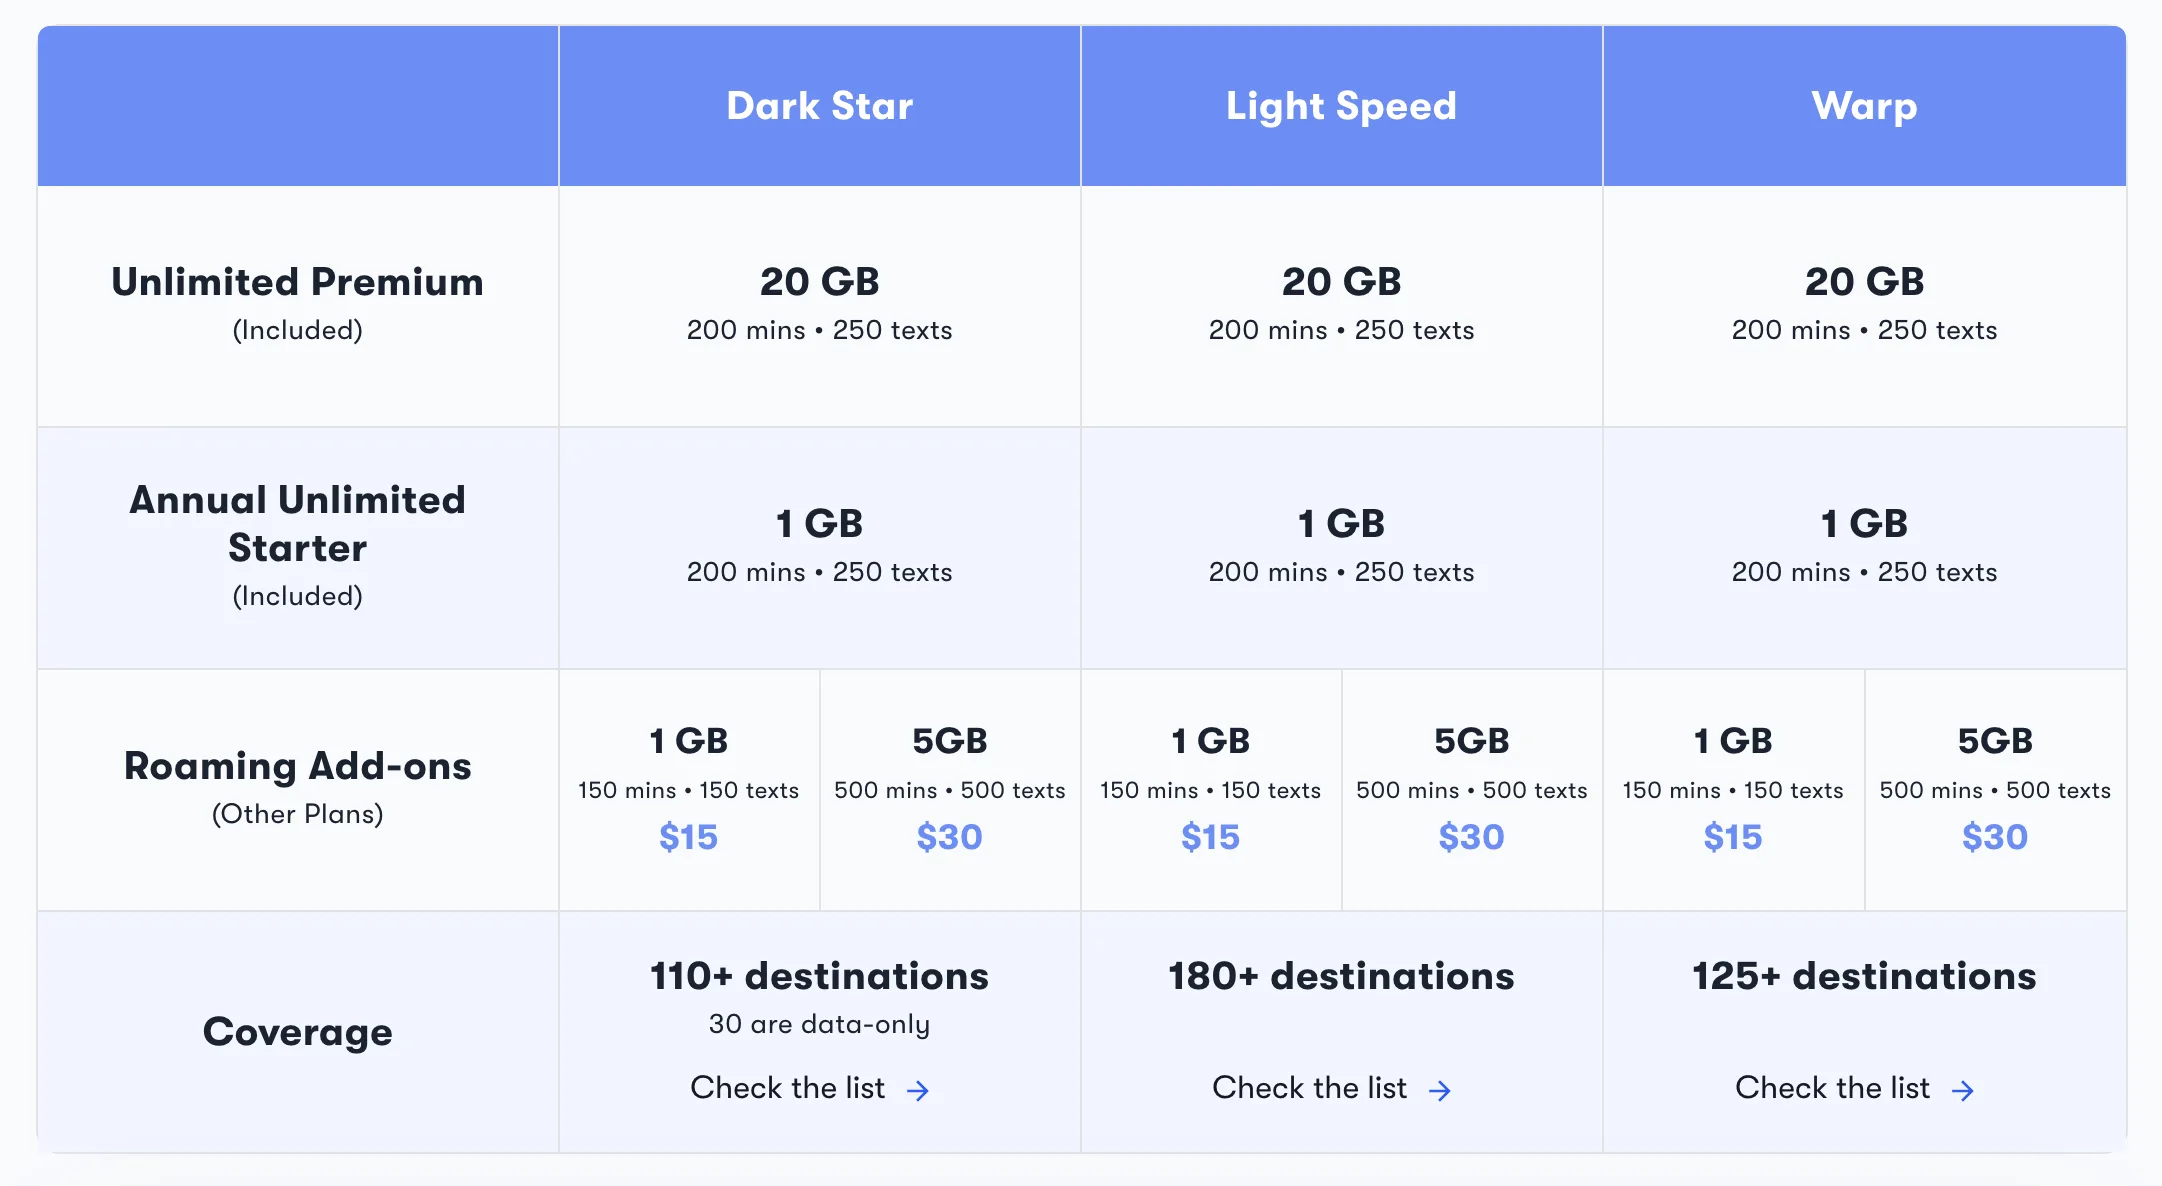
Task: Select Dark Star's $30 5GB roaming add-on
Action: click(x=949, y=838)
